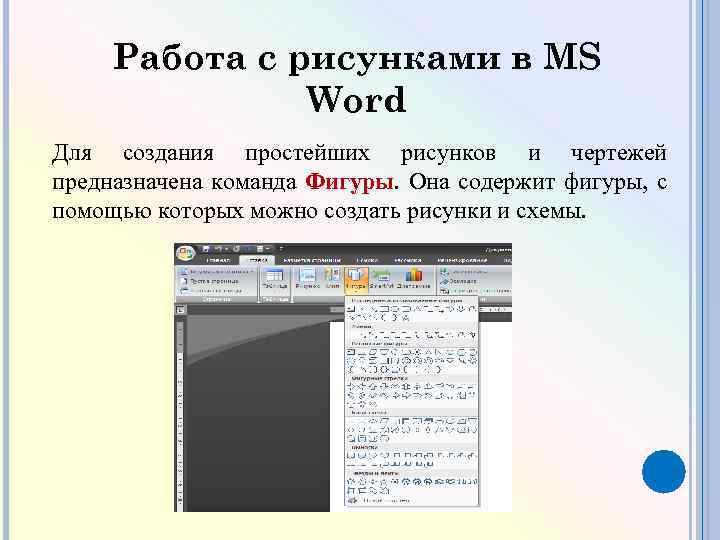Open the Ссылки ribbon tab

pyautogui.click(x=367, y=260)
